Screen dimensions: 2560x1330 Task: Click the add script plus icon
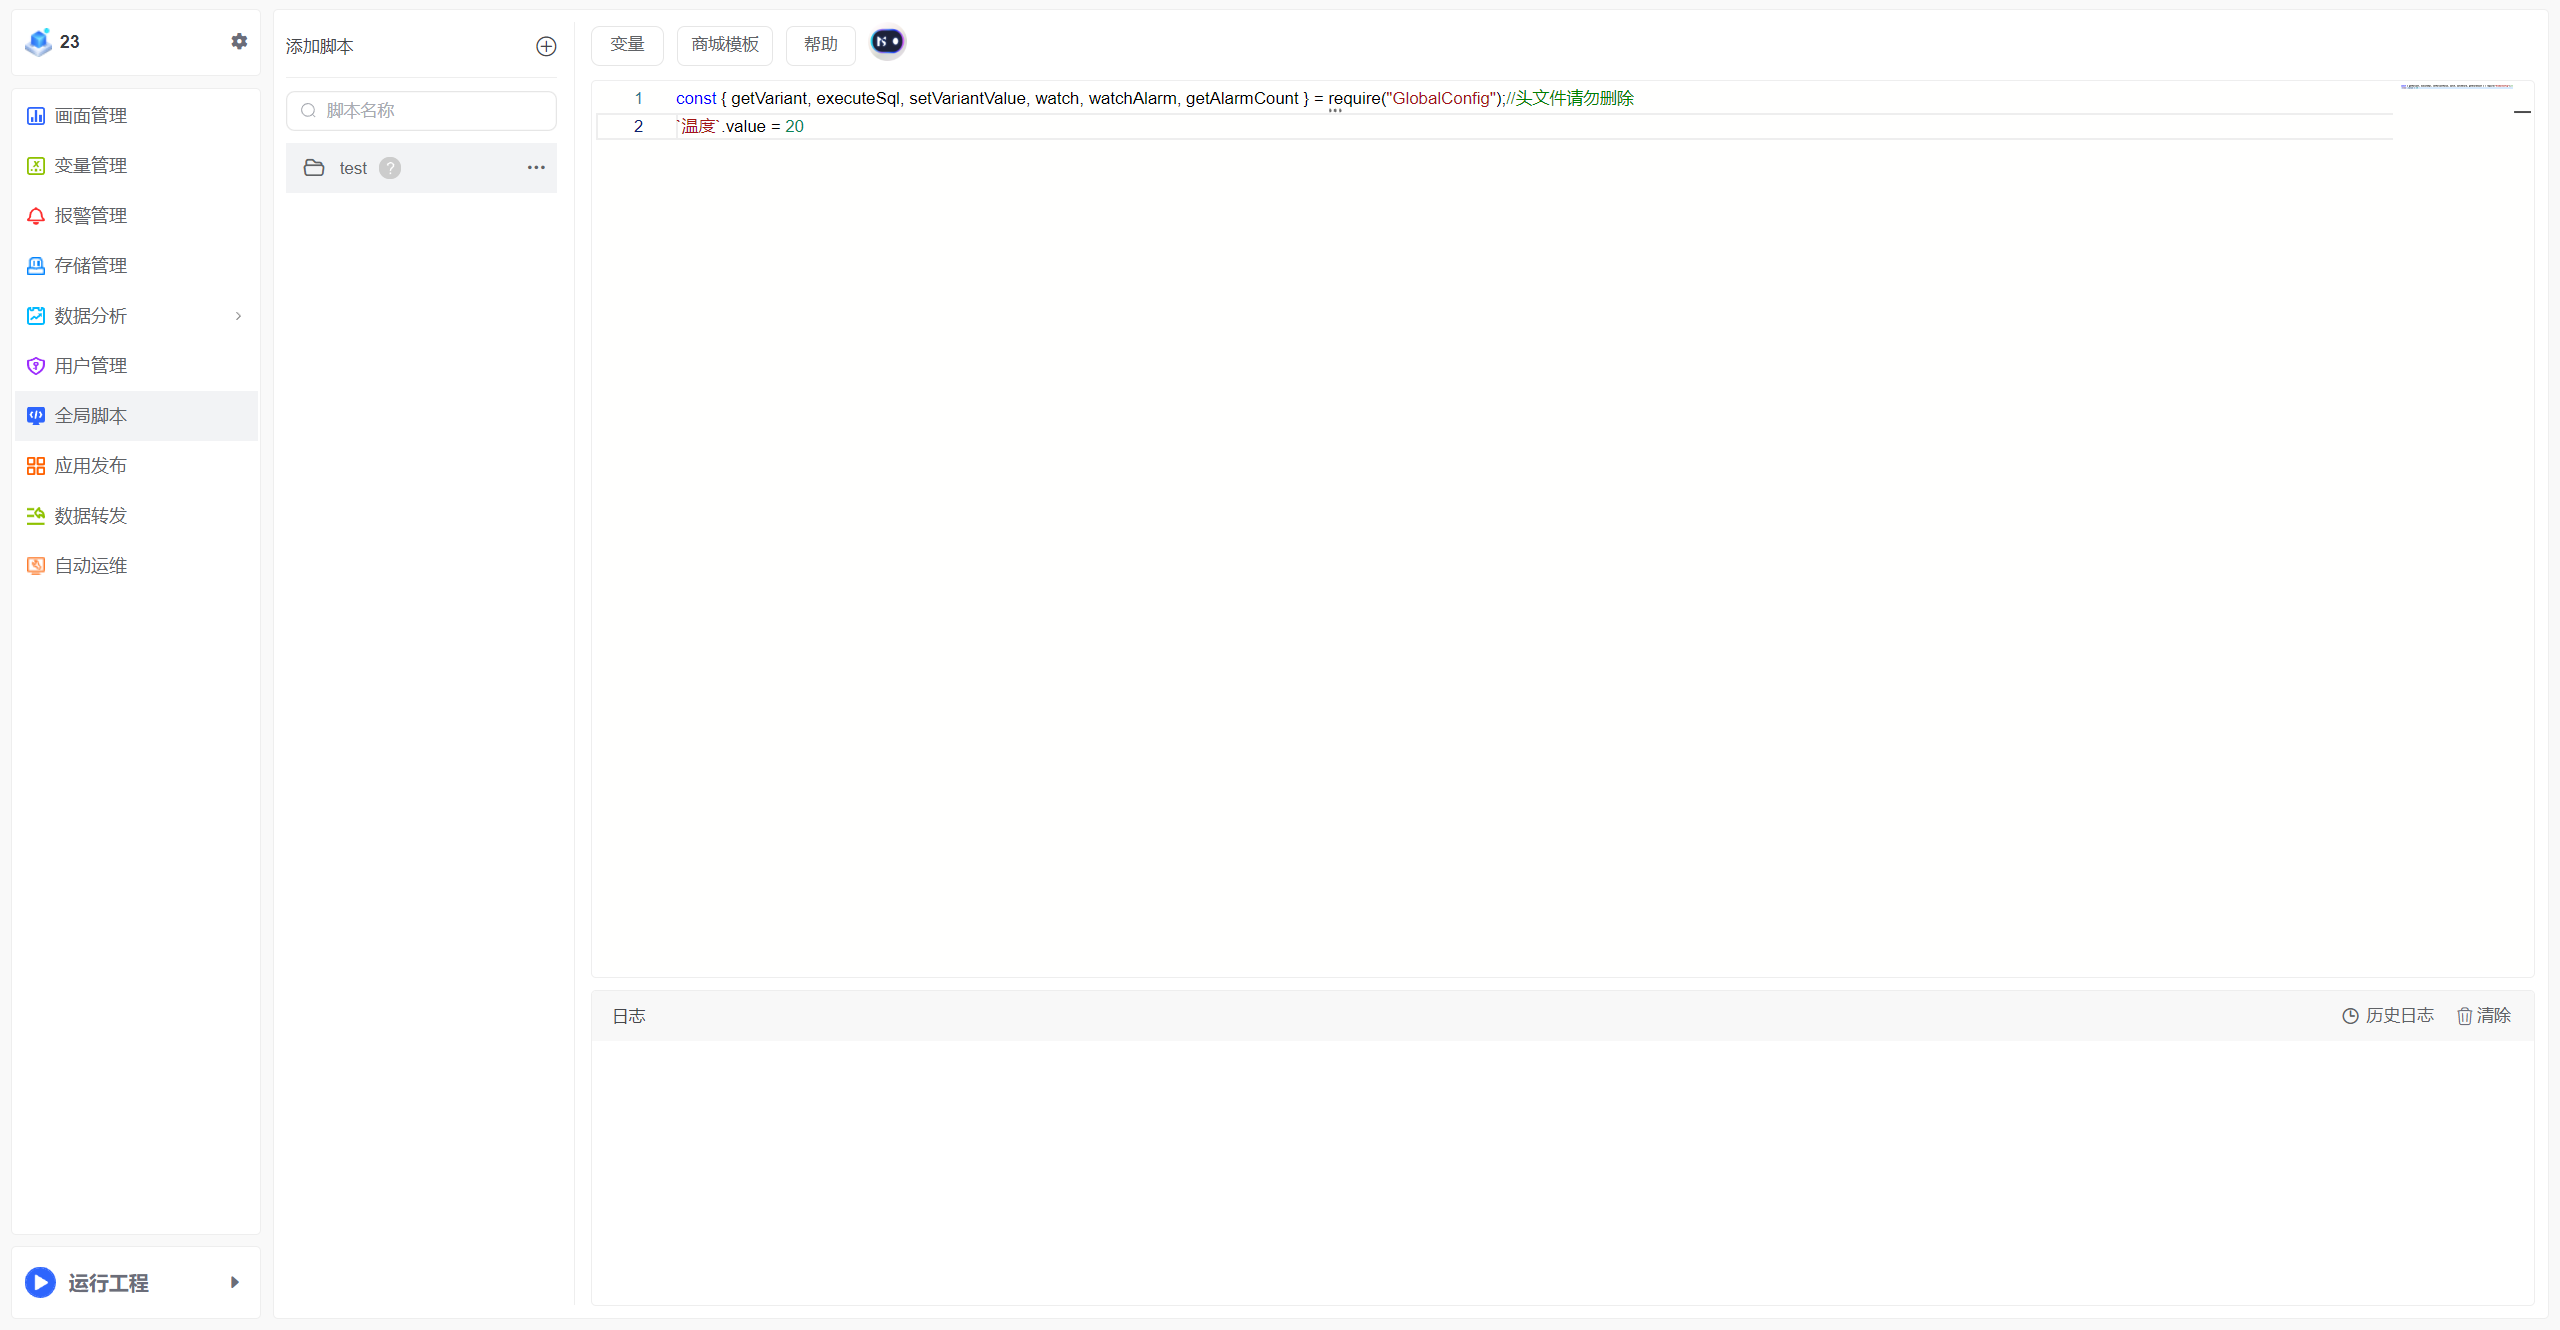click(546, 46)
